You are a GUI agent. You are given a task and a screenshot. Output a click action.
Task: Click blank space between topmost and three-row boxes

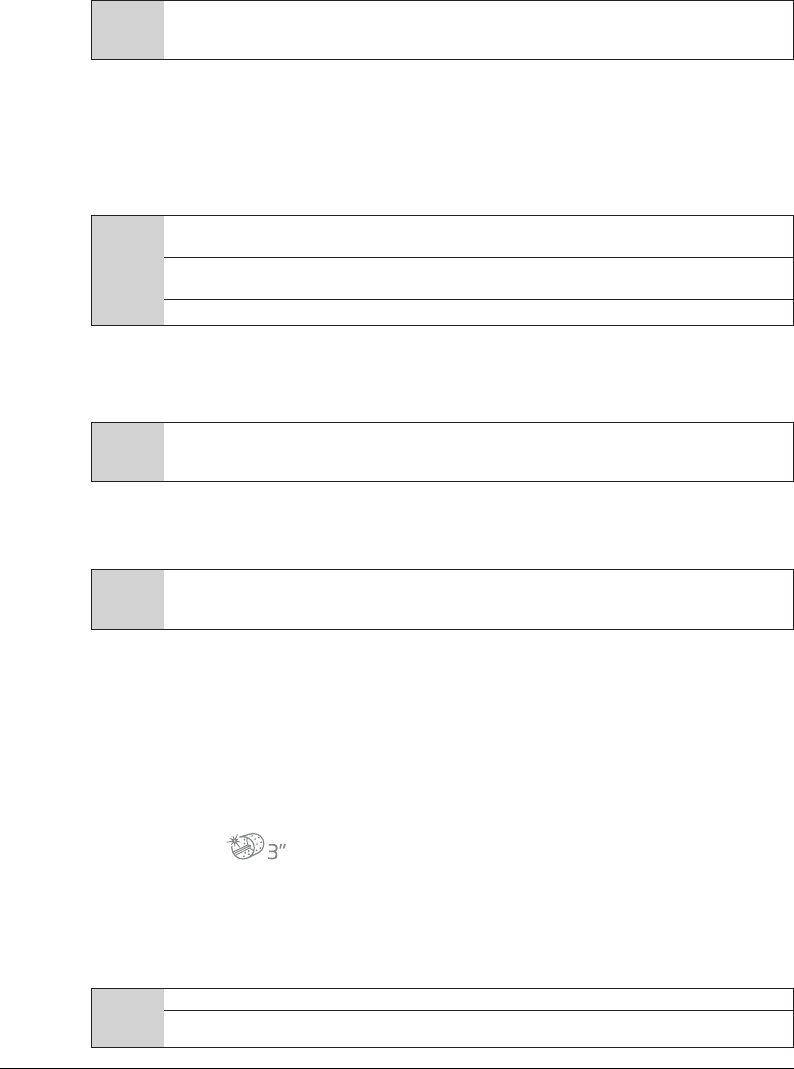442,137
